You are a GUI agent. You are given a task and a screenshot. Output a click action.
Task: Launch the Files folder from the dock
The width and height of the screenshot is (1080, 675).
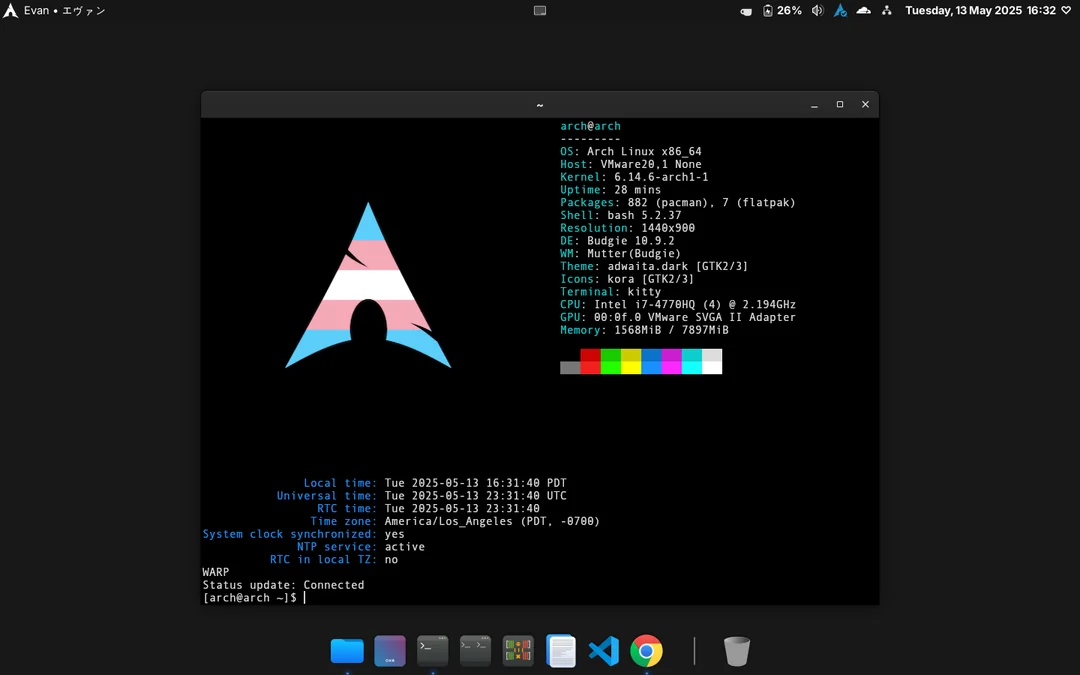coord(347,651)
